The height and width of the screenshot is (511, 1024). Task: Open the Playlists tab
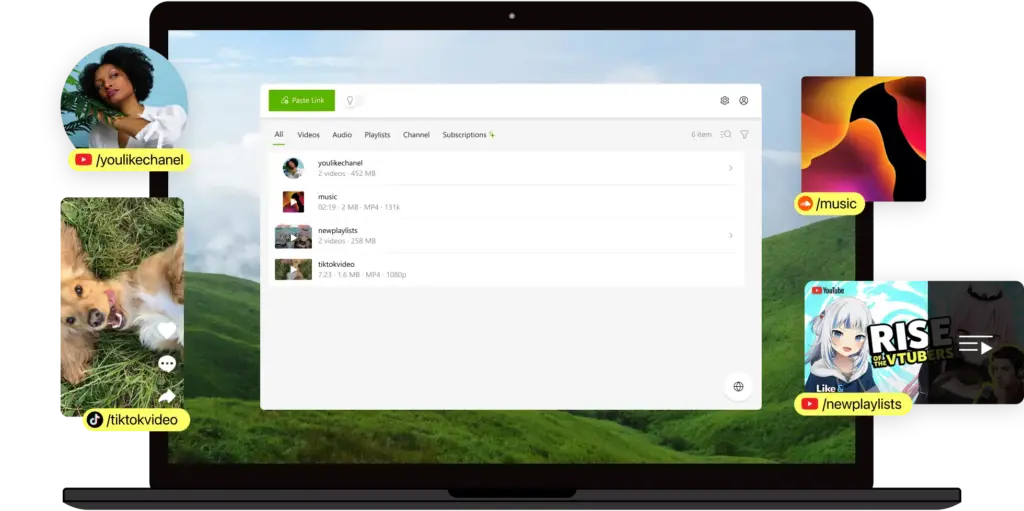coord(377,135)
